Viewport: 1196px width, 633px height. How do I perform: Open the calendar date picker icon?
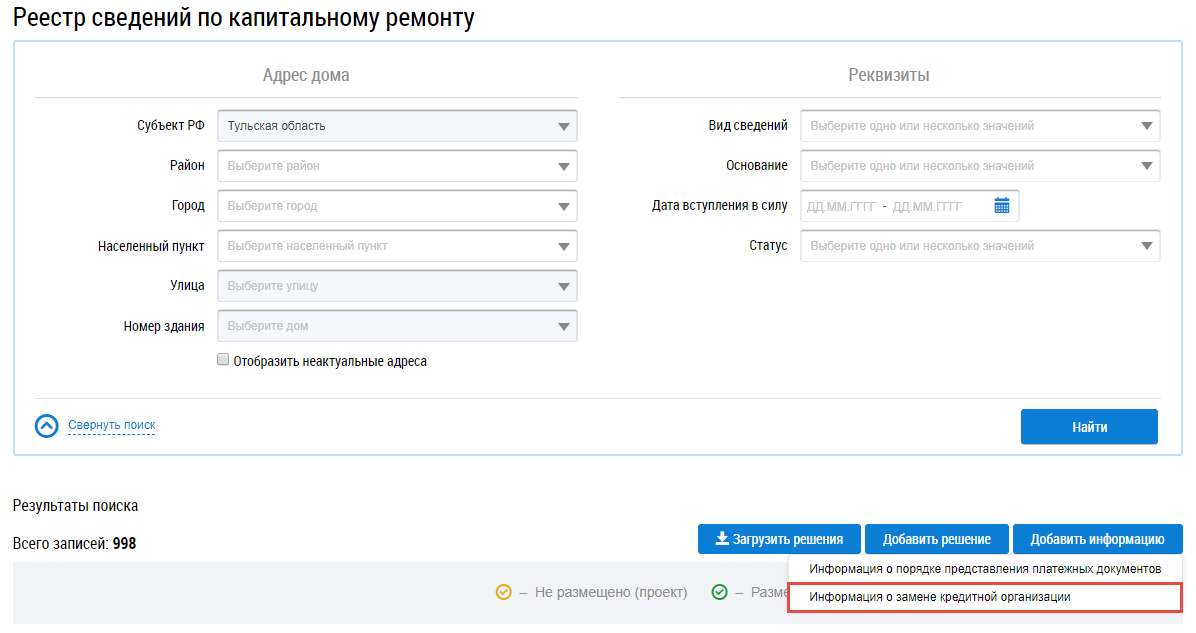click(1002, 206)
